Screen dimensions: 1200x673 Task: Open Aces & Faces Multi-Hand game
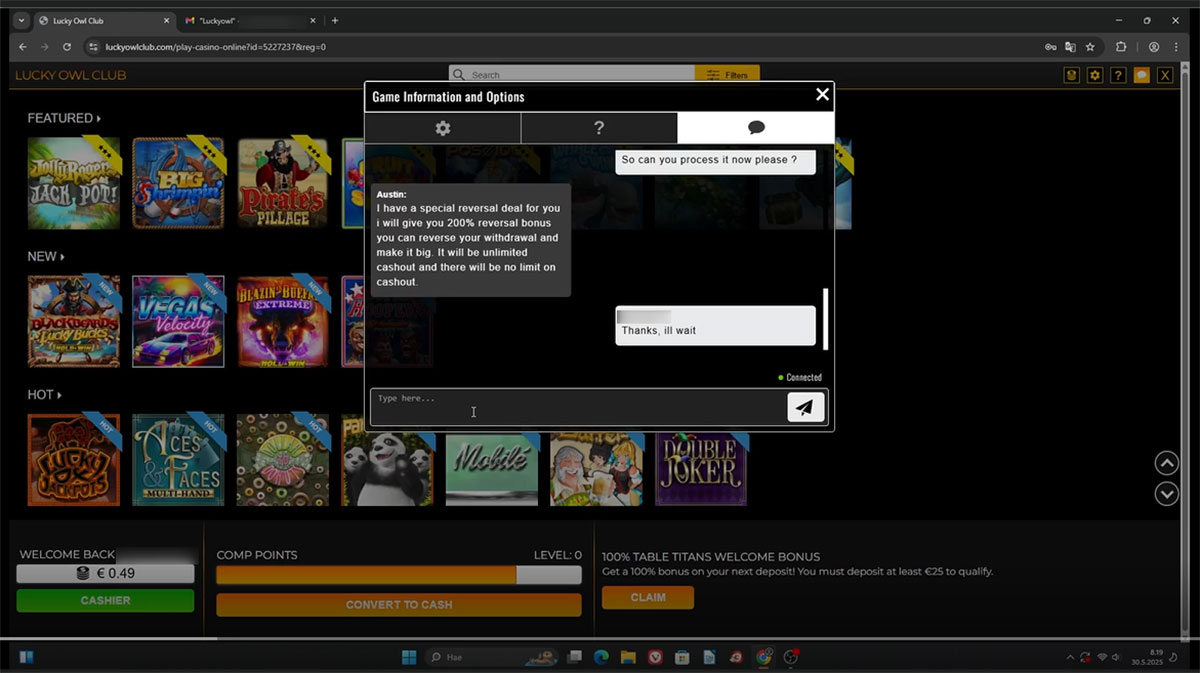178,460
